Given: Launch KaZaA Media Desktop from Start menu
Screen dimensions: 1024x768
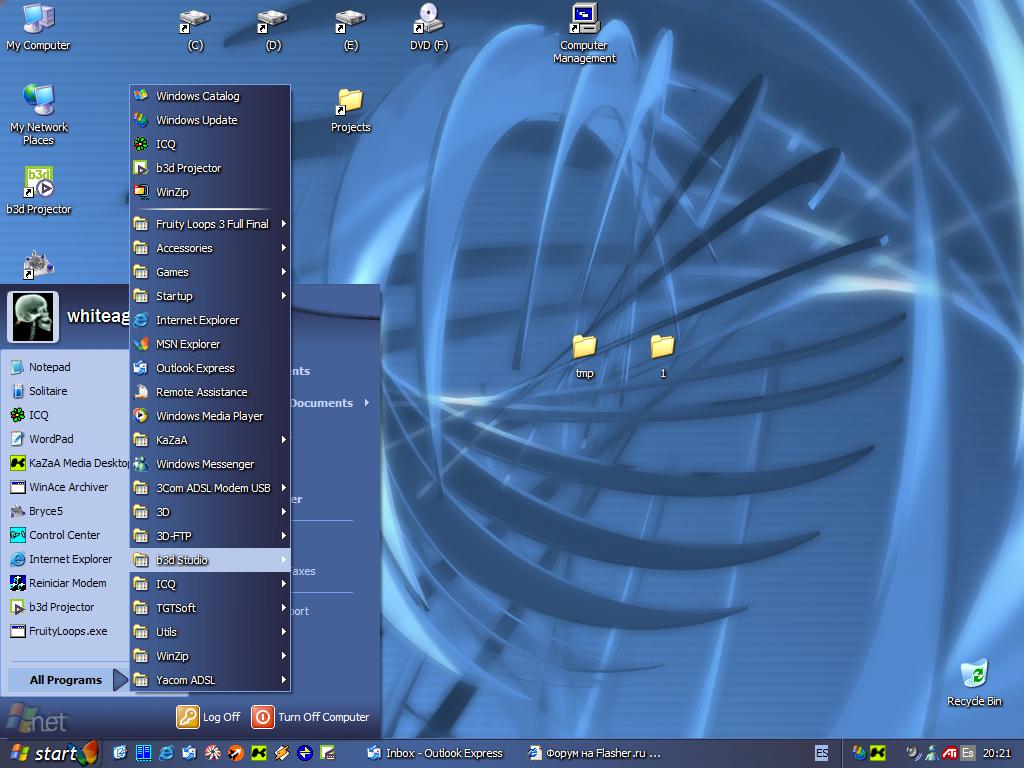Looking at the screenshot, I should pos(65,463).
